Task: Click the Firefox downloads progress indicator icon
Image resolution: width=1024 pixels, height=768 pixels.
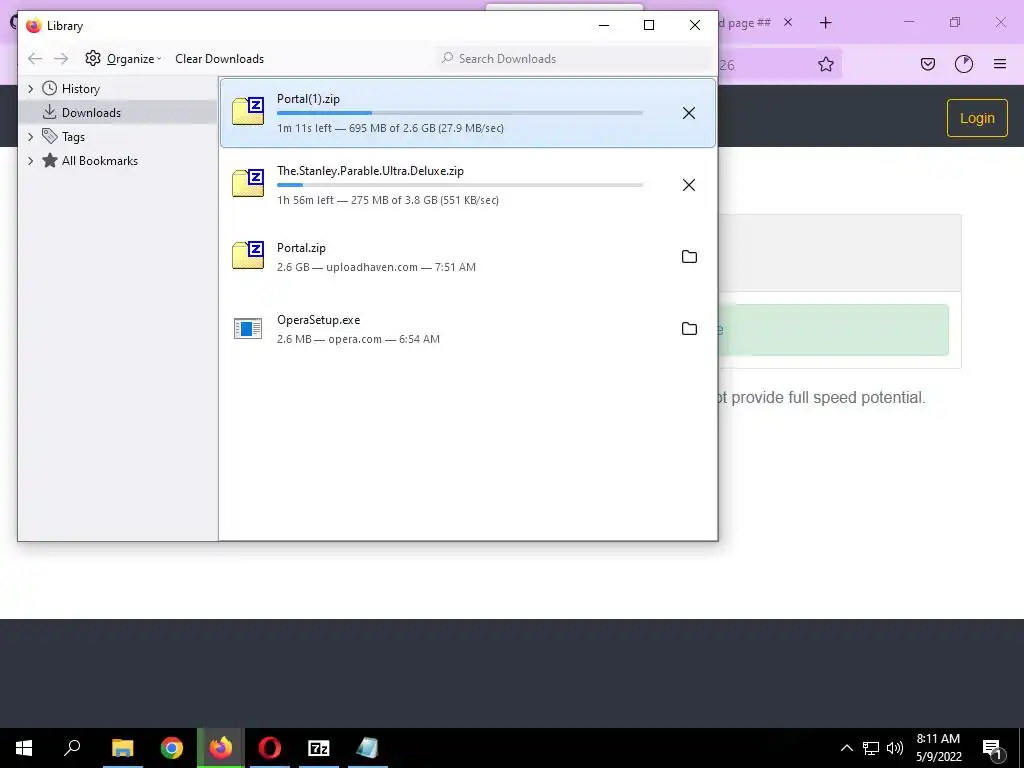Action: pyautogui.click(x=964, y=64)
